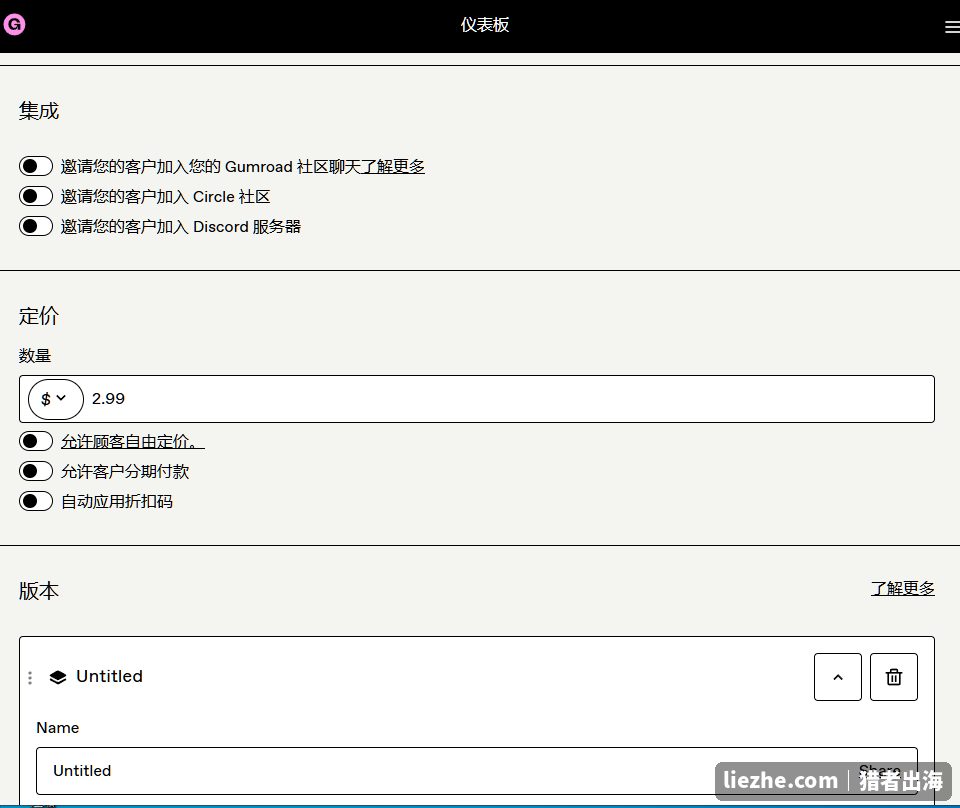This screenshot has height=808, width=960.
Task: Click the Untitled version title text
Action: pyautogui.click(x=109, y=676)
